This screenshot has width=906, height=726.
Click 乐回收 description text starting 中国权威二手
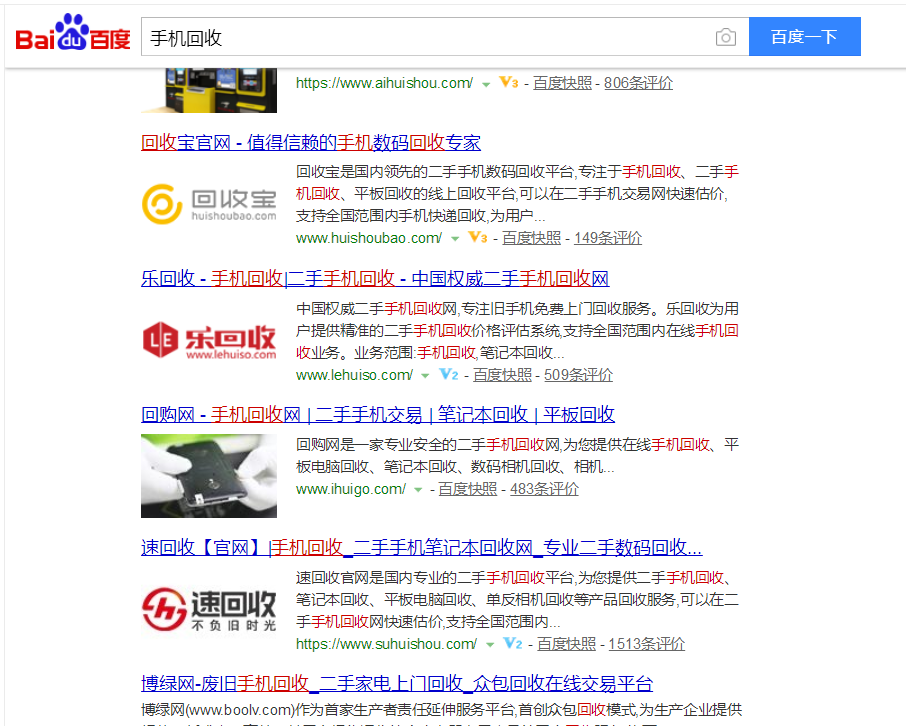[x=517, y=331]
